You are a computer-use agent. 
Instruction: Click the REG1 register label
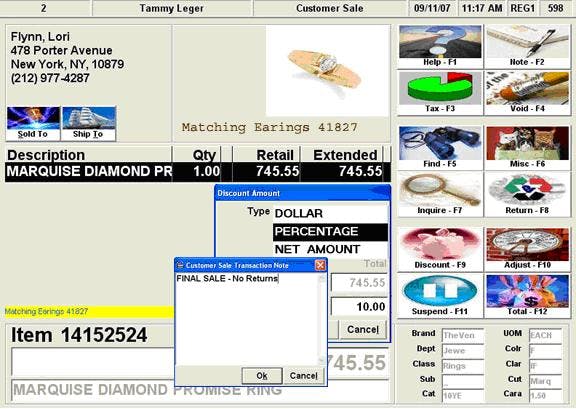[522, 8]
